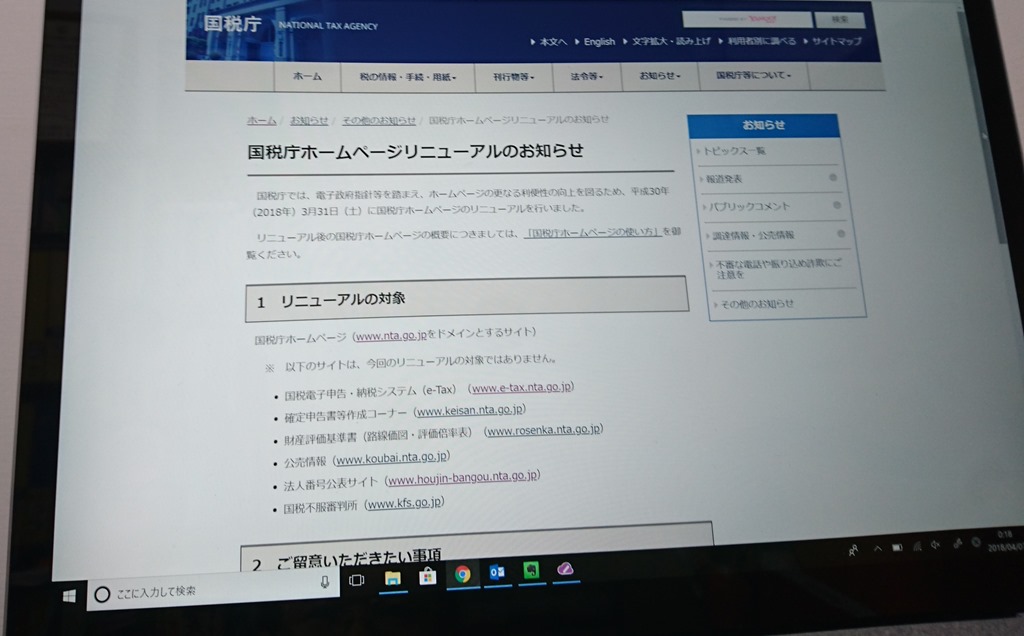Open the www.koubai.nta.go.jp link
Screen dimensions: 1024x636
[x=392, y=458]
